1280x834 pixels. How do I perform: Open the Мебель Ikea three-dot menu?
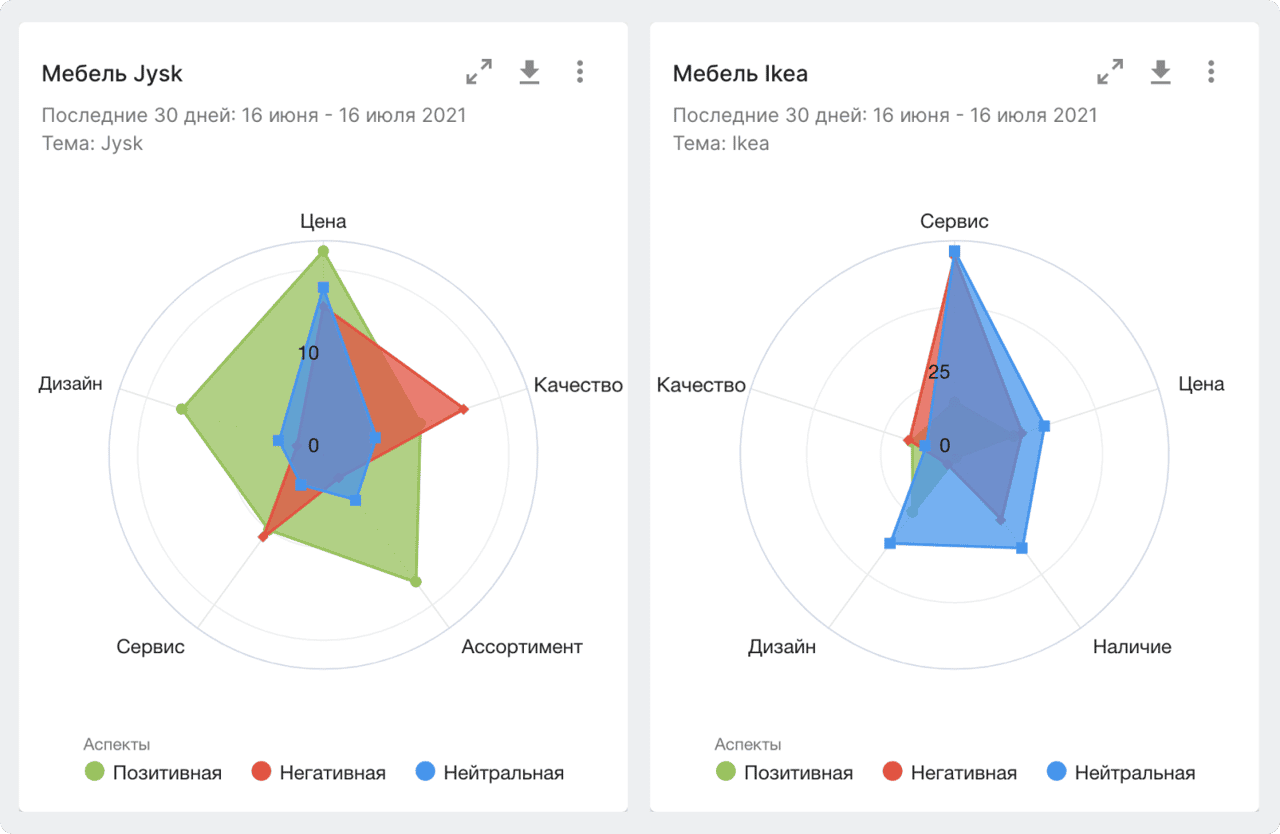tap(1211, 72)
